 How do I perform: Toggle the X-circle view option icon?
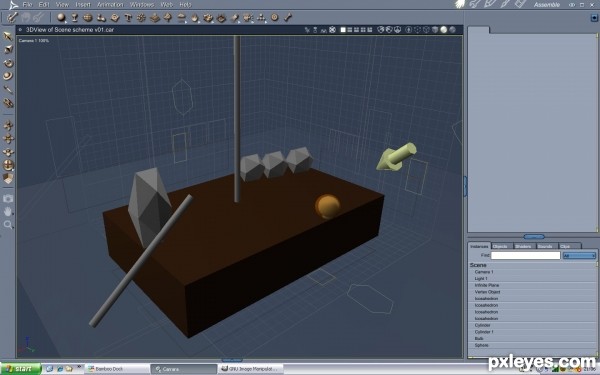tap(333, 29)
